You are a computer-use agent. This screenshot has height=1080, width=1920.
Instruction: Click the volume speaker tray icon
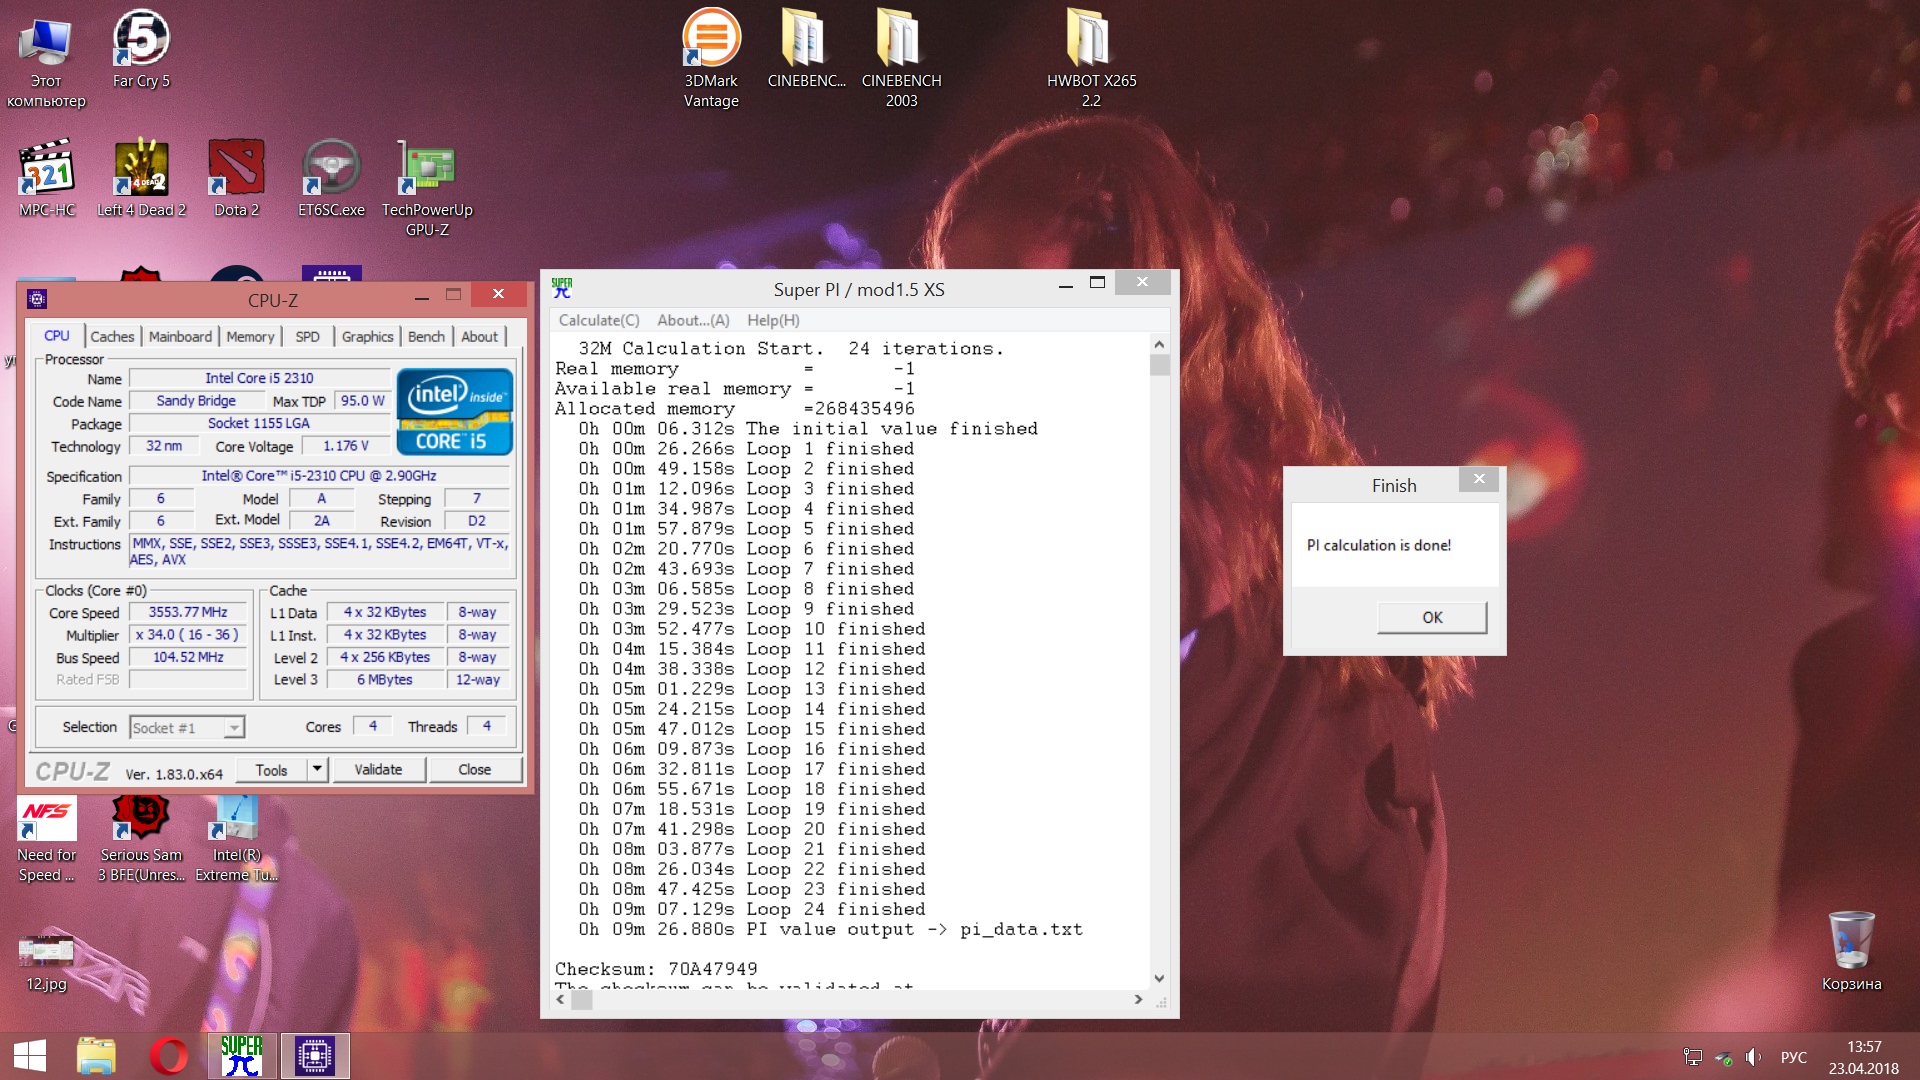point(1753,1057)
